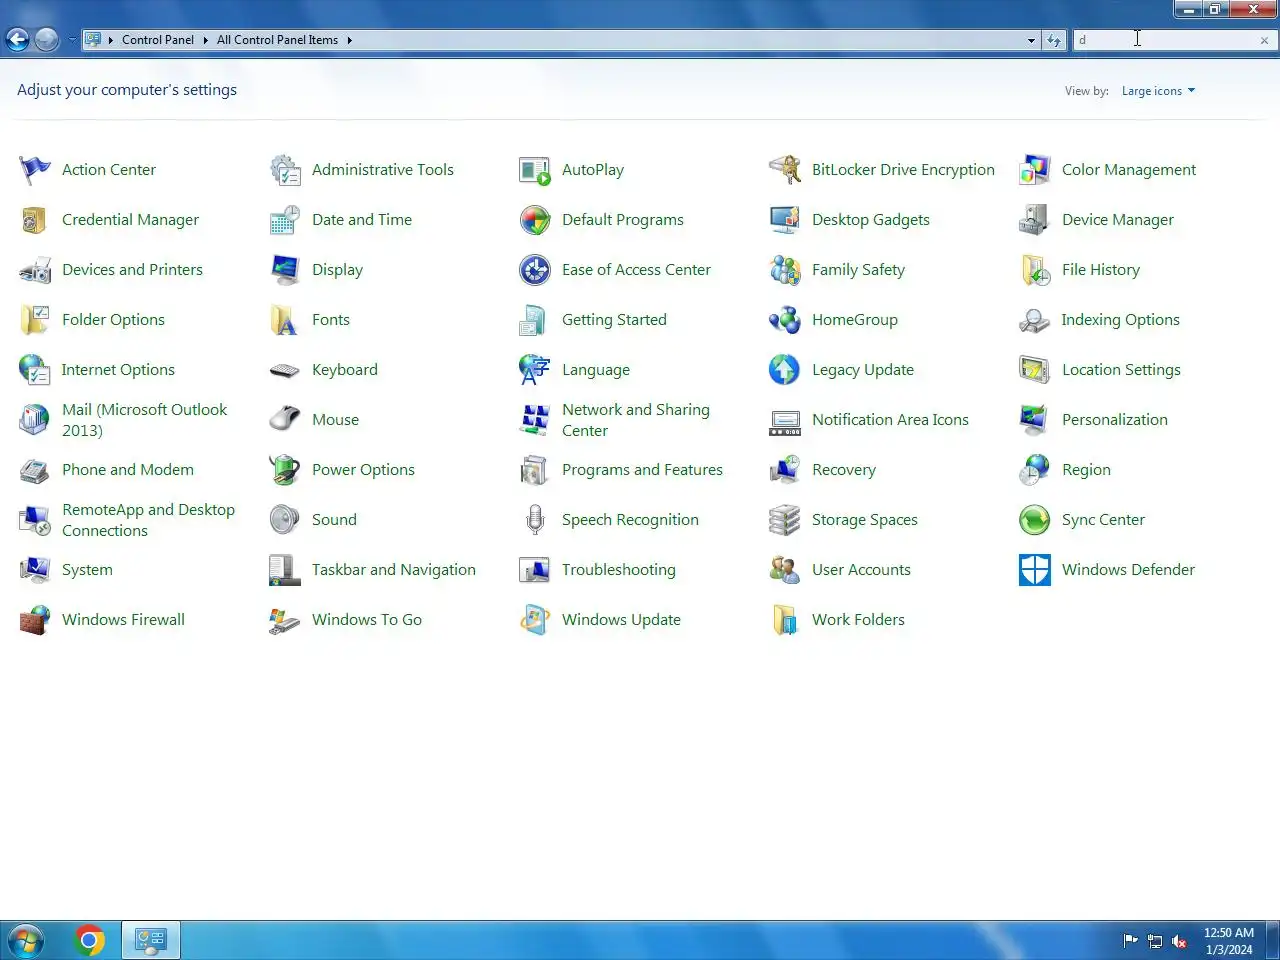Click the Sync Center green icon
The image size is (1280, 960).
click(x=1035, y=520)
